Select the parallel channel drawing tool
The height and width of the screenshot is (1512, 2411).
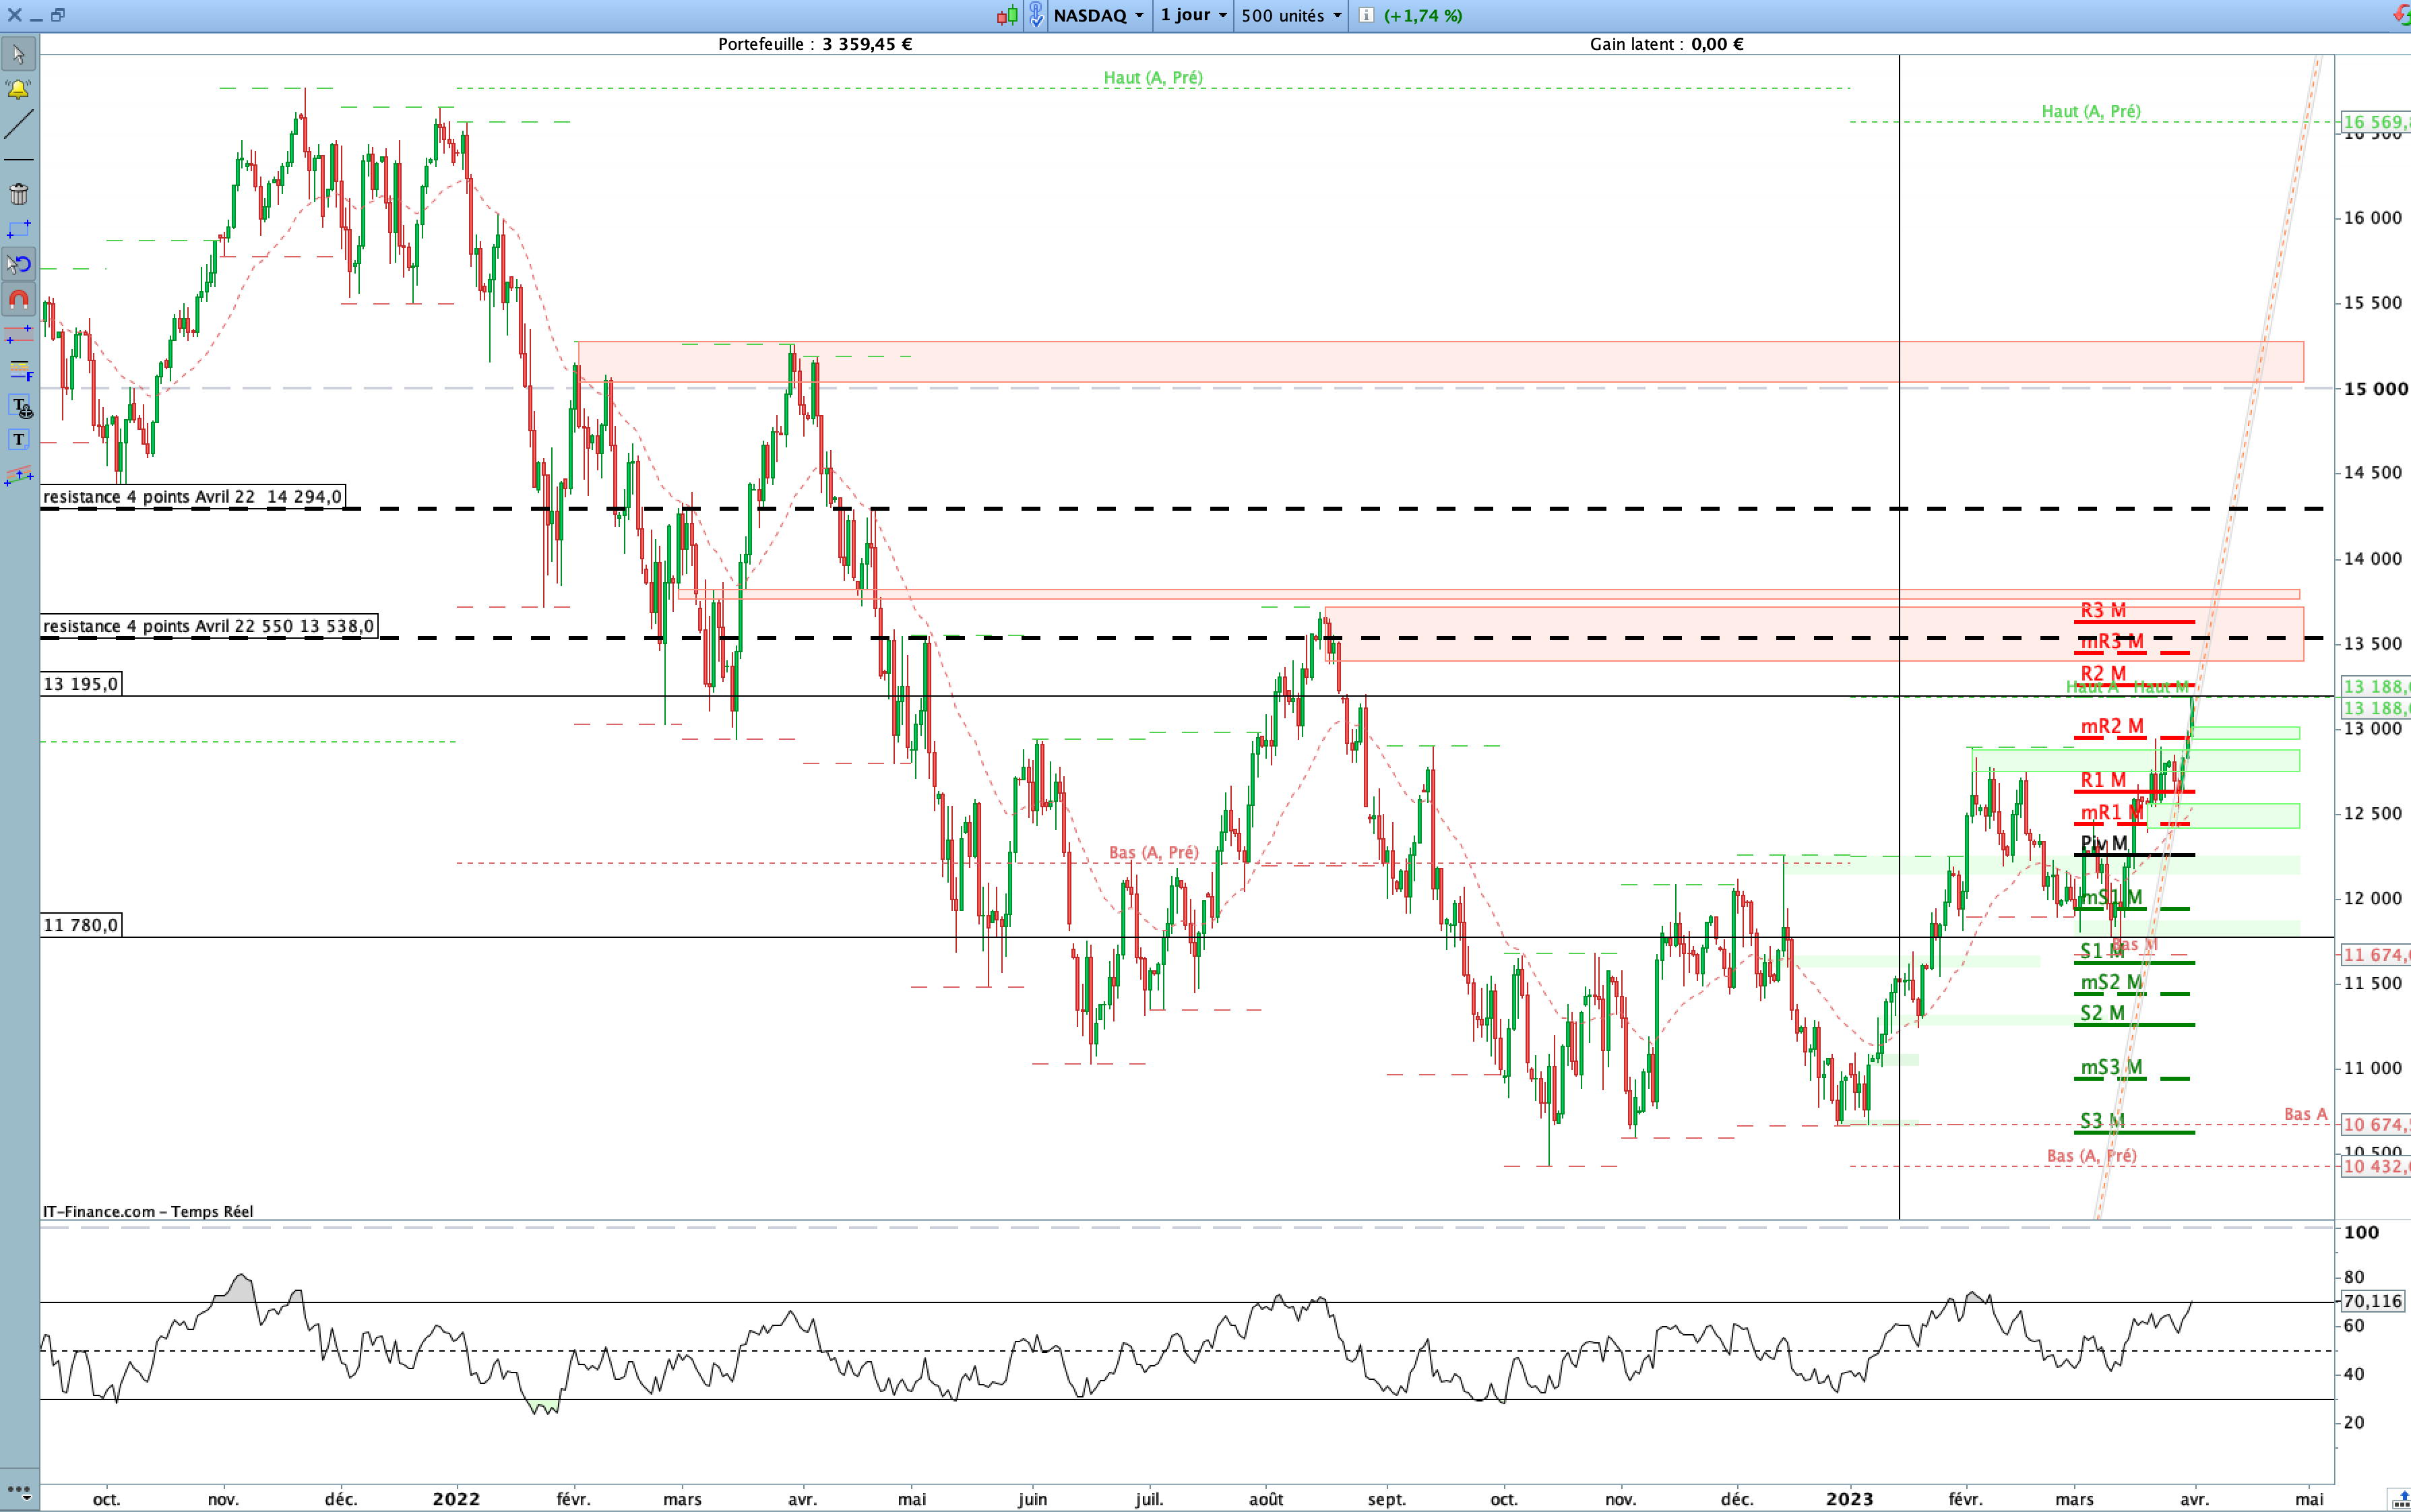[18, 475]
